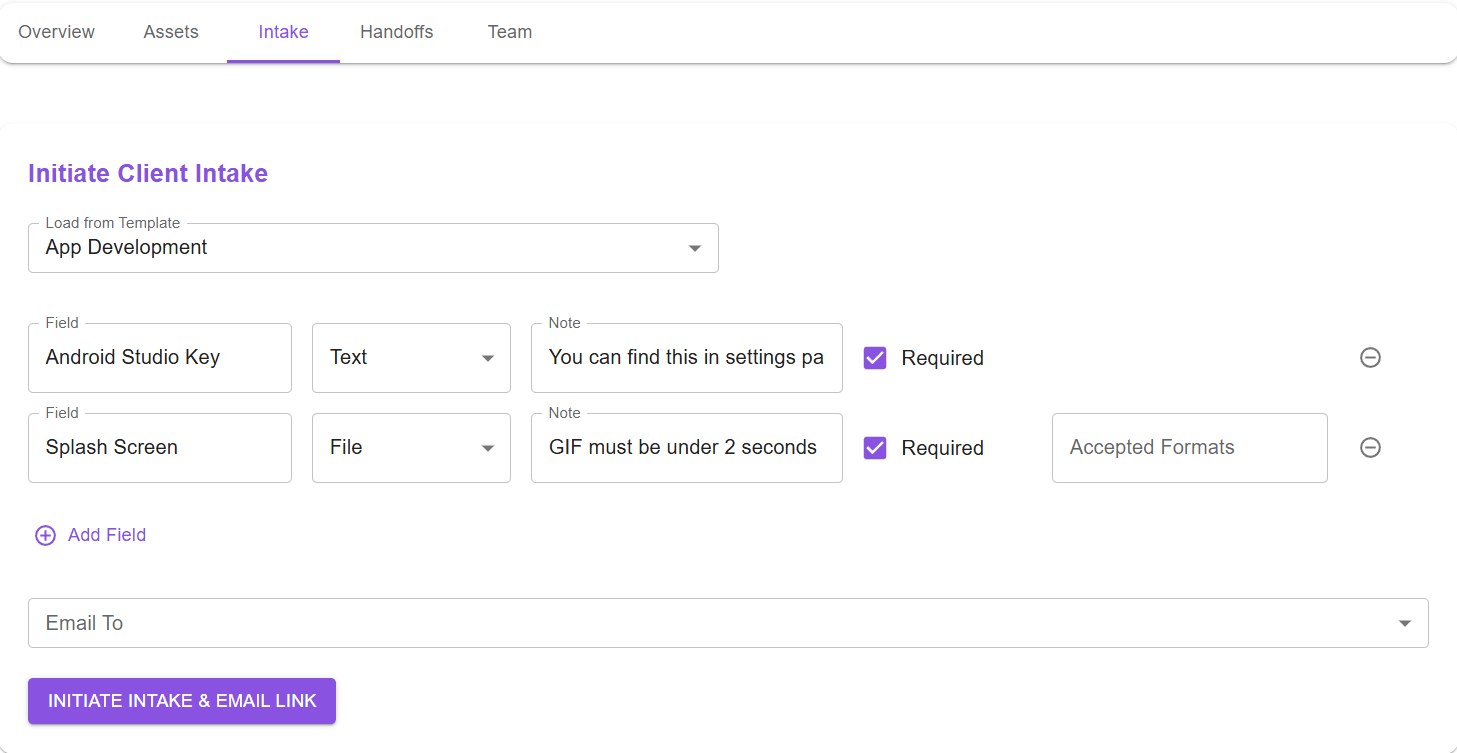Click the remove icon on the Splash Screen row
The width and height of the screenshot is (1457, 753).
pyautogui.click(x=1370, y=447)
